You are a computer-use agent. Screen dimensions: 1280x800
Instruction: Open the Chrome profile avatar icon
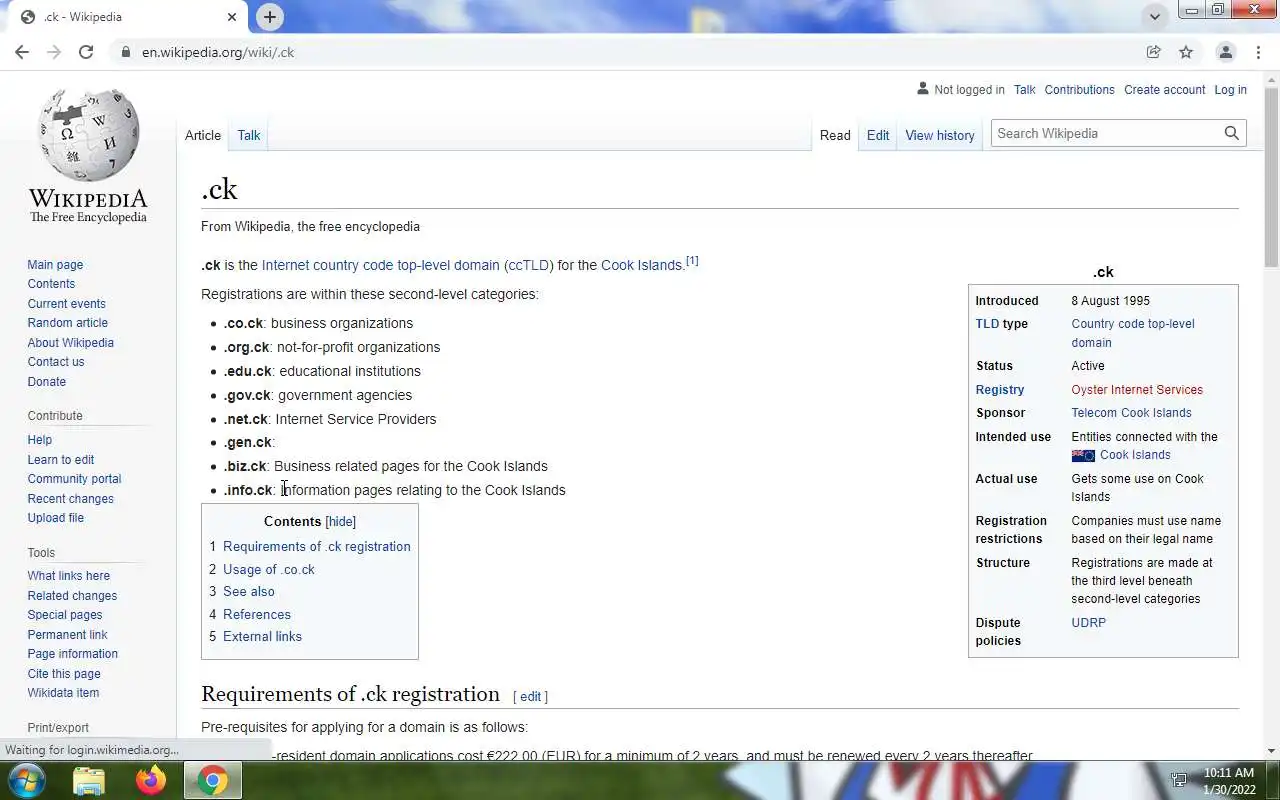click(1225, 52)
